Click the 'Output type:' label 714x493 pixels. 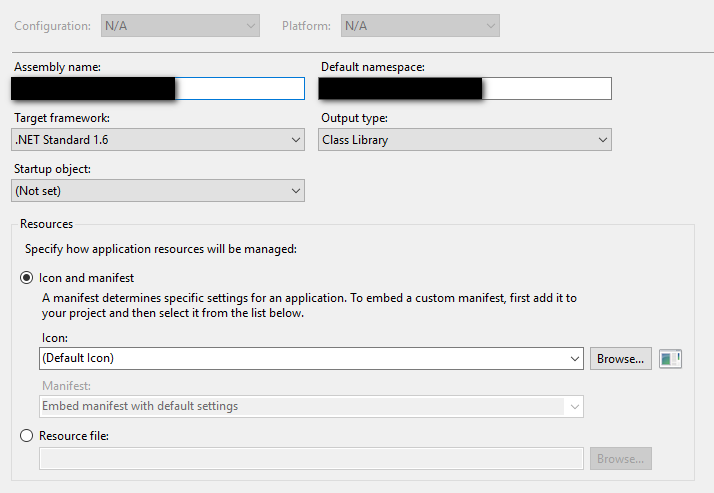tap(354, 118)
